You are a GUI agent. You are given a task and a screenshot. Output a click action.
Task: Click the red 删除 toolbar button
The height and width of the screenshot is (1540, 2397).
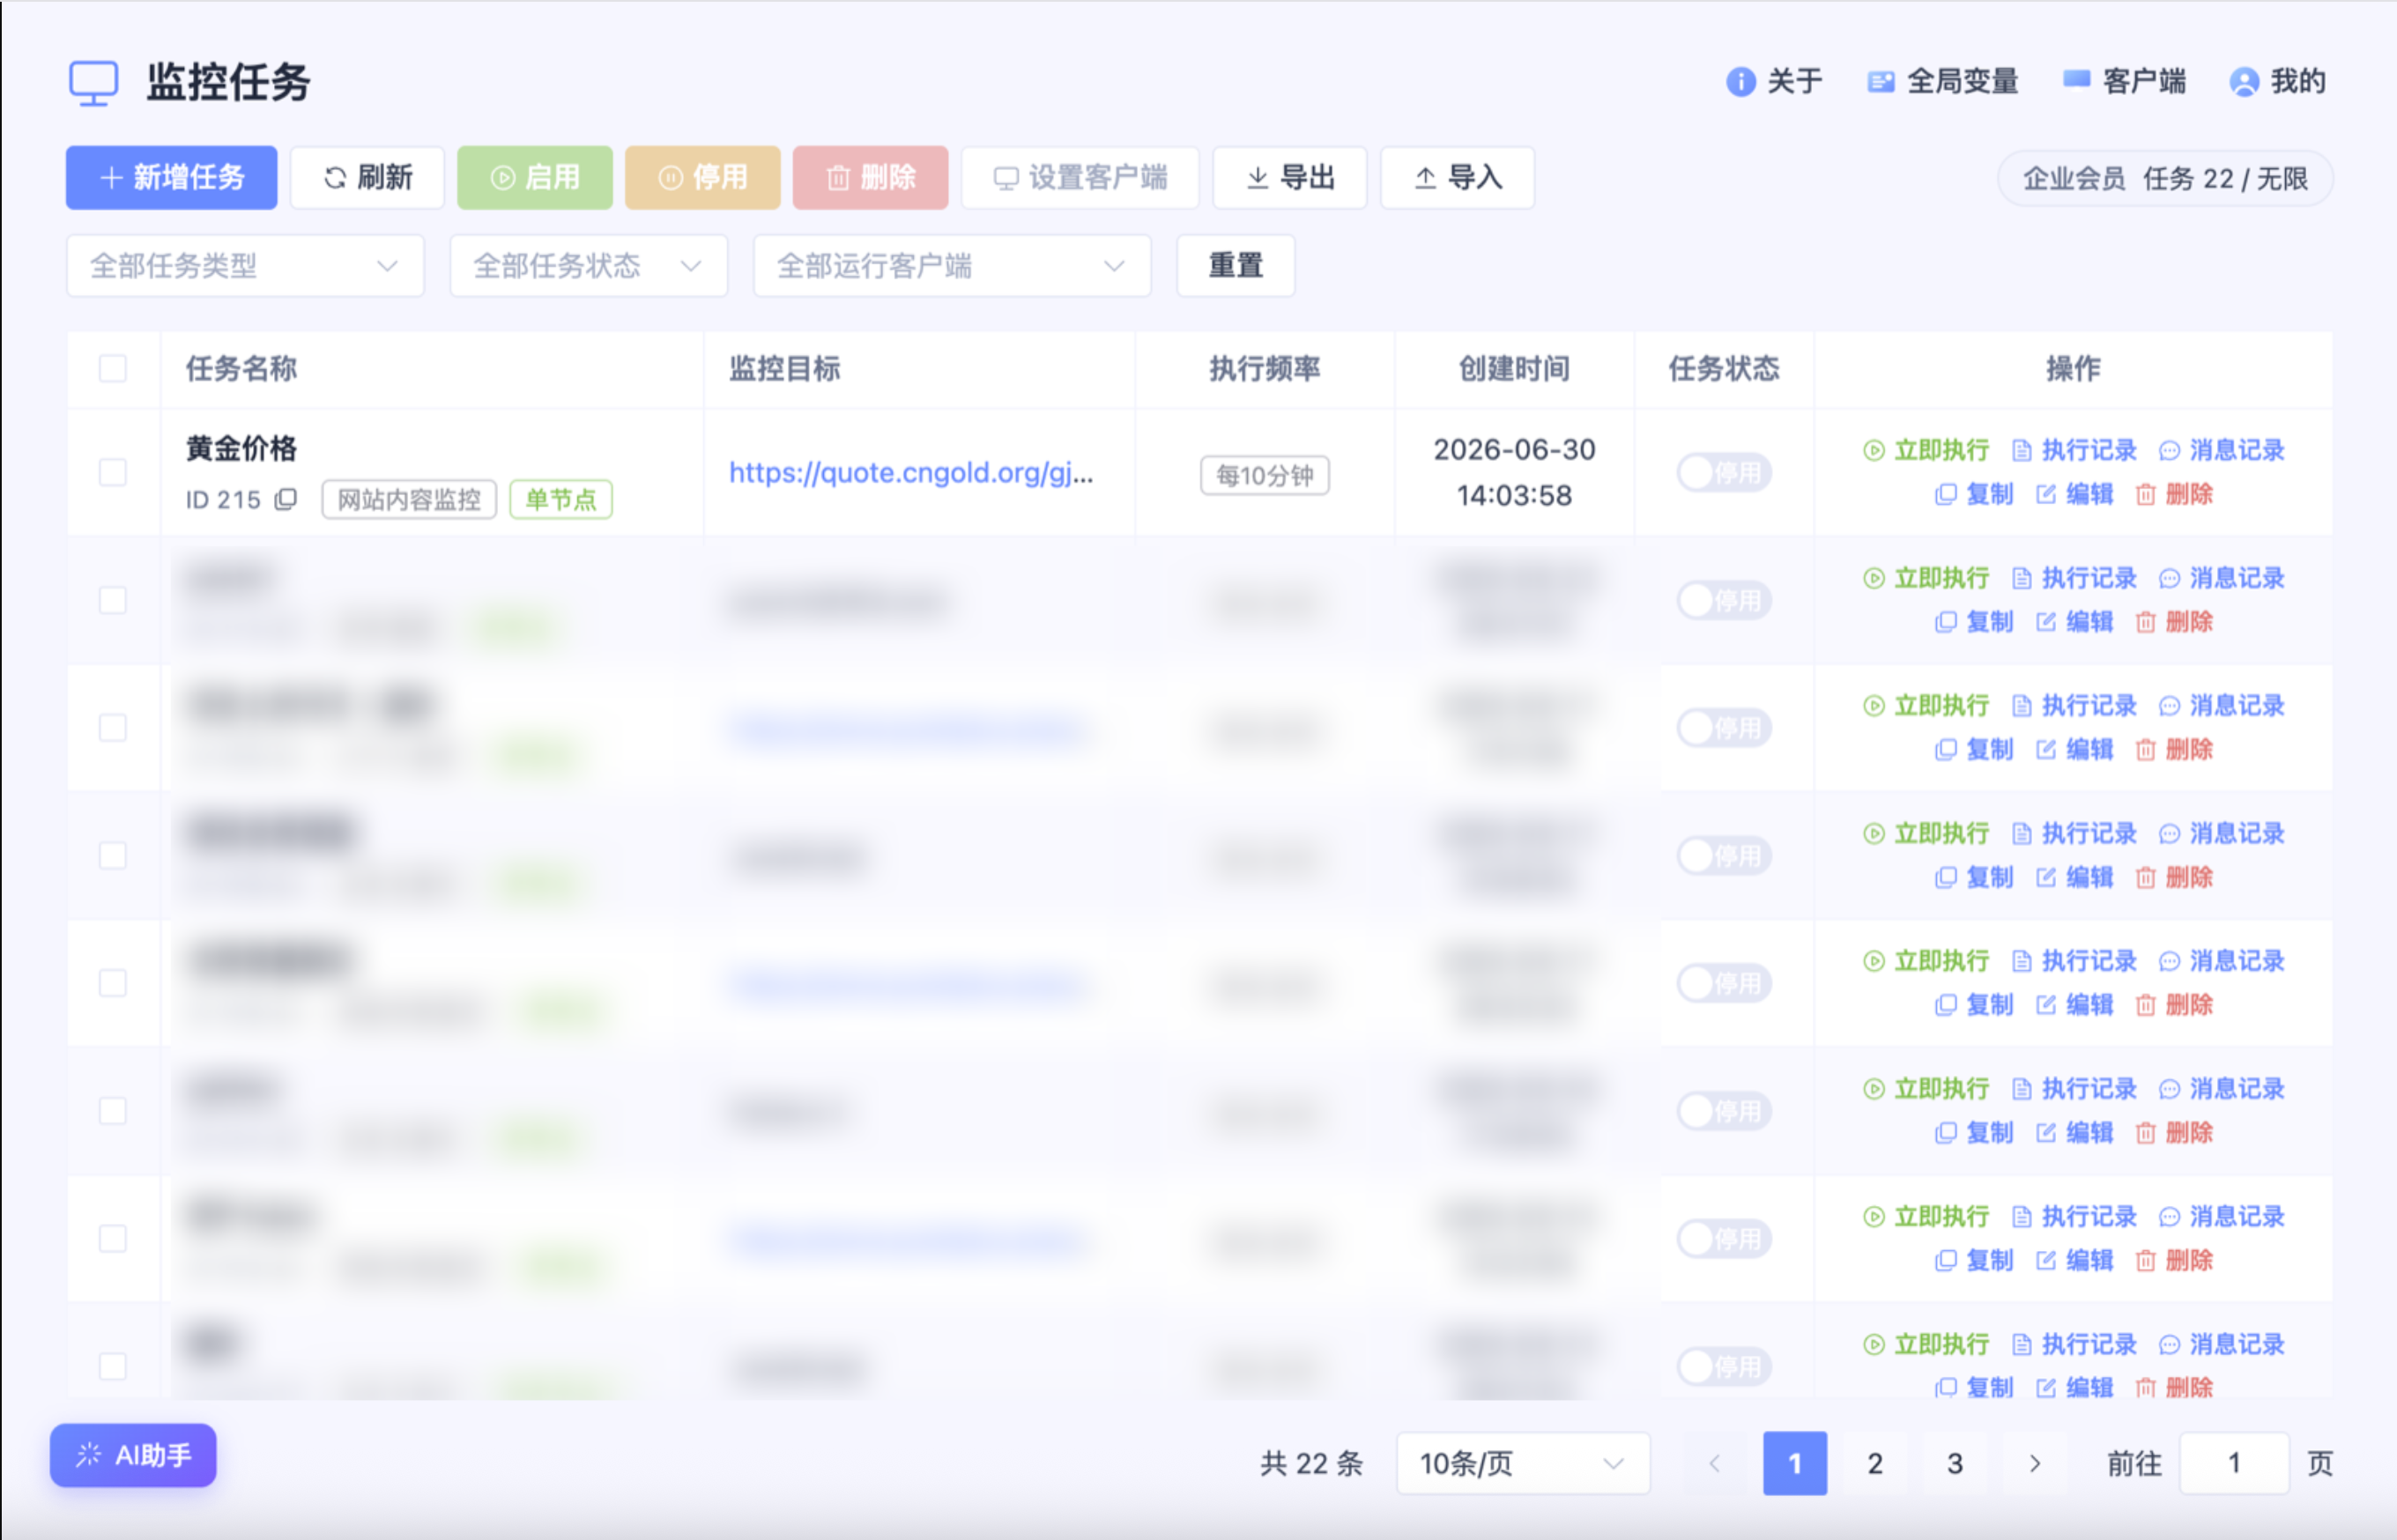[x=870, y=178]
